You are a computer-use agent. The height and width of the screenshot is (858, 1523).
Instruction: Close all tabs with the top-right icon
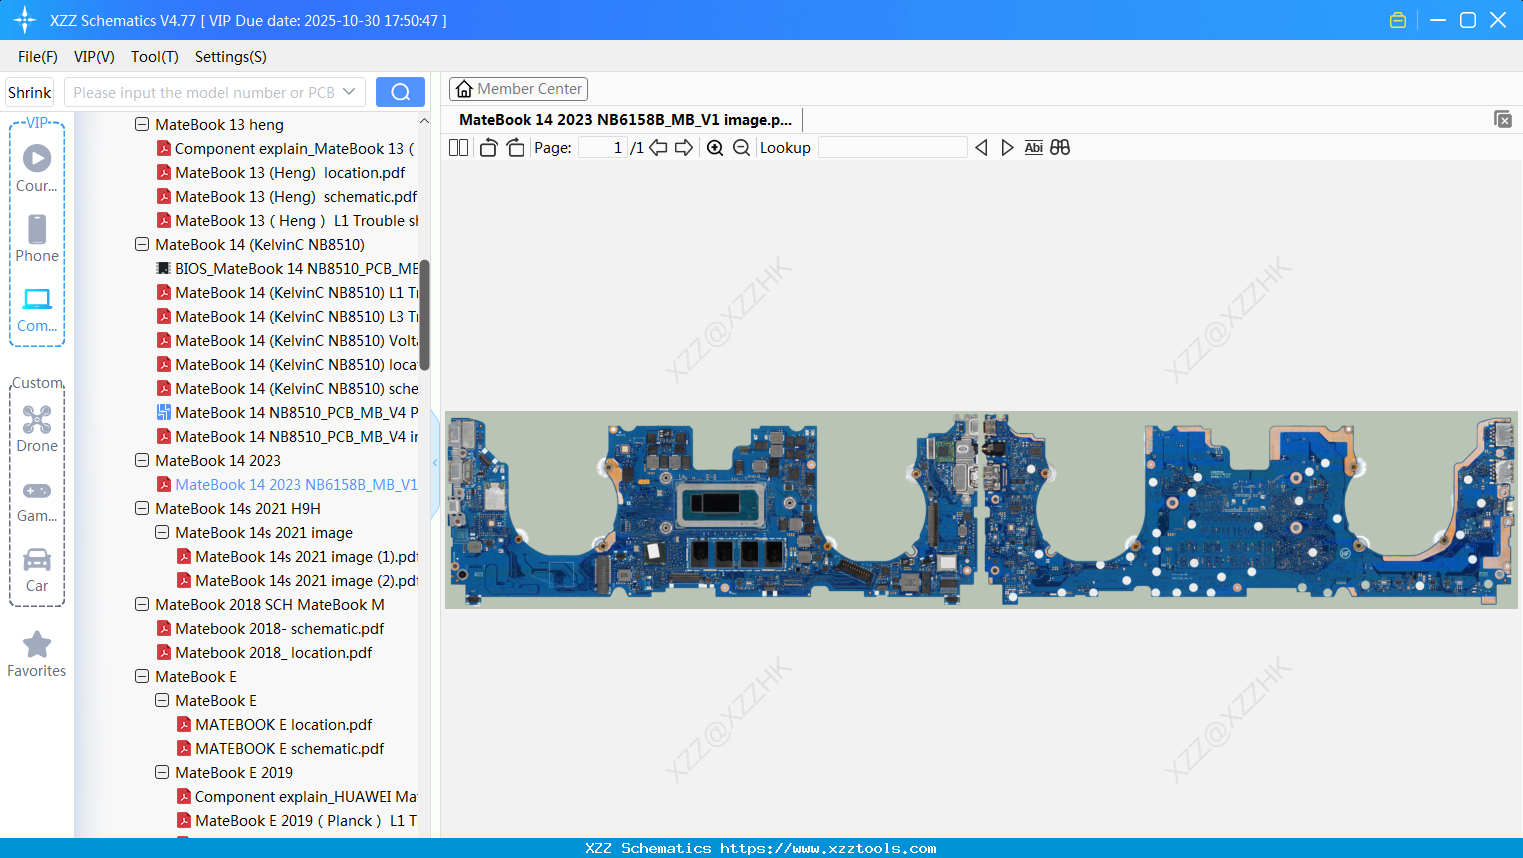pos(1502,119)
